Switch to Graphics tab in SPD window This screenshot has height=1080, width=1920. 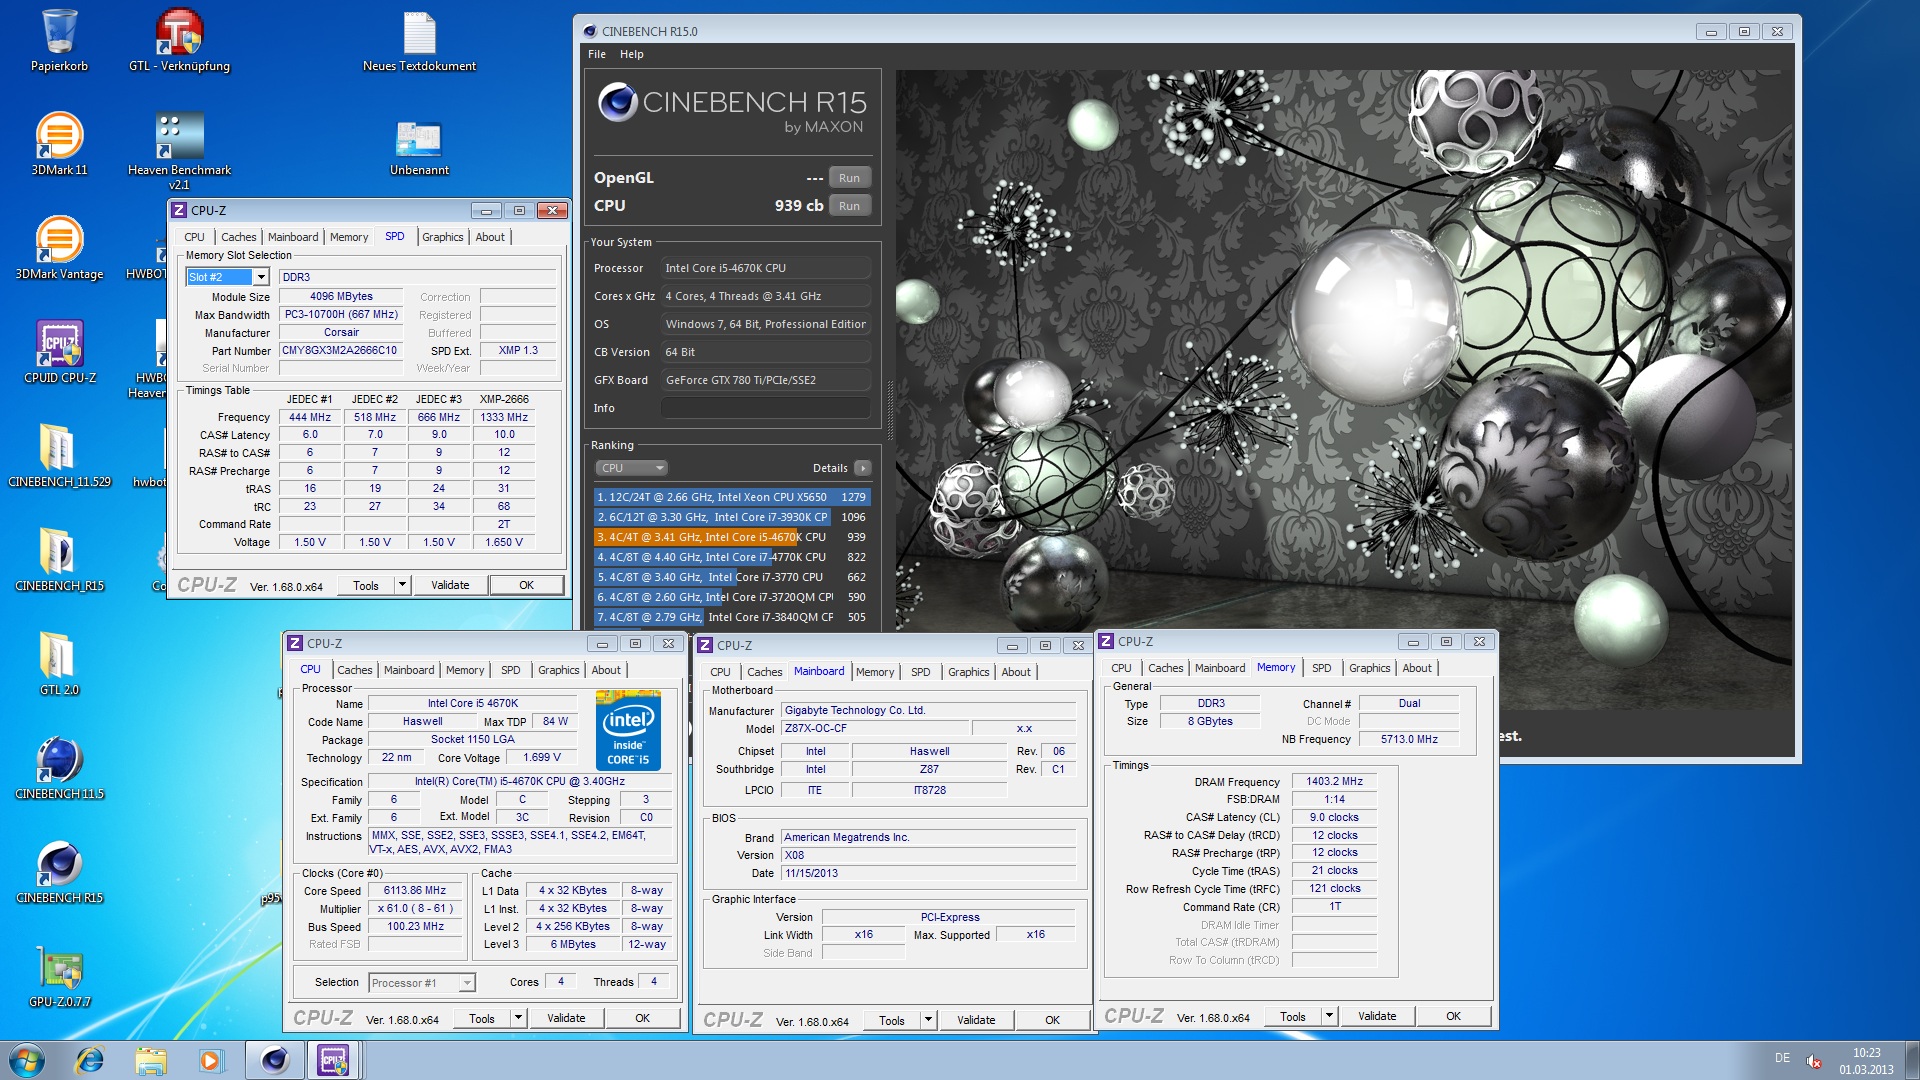pyautogui.click(x=442, y=237)
